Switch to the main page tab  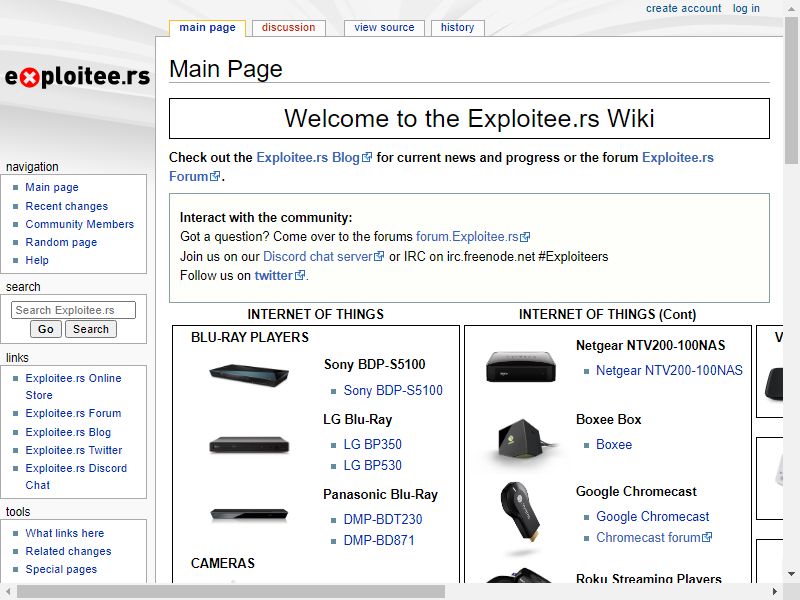tap(207, 28)
